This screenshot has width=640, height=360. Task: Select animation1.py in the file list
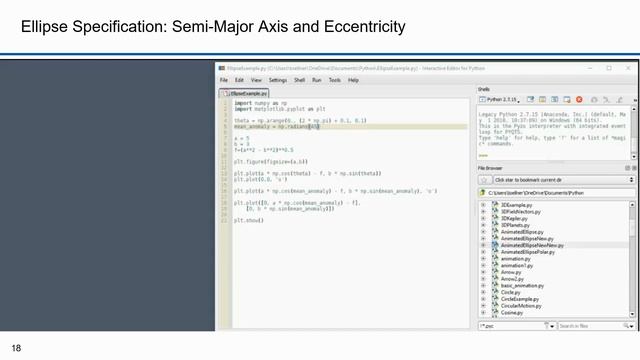[517, 265]
